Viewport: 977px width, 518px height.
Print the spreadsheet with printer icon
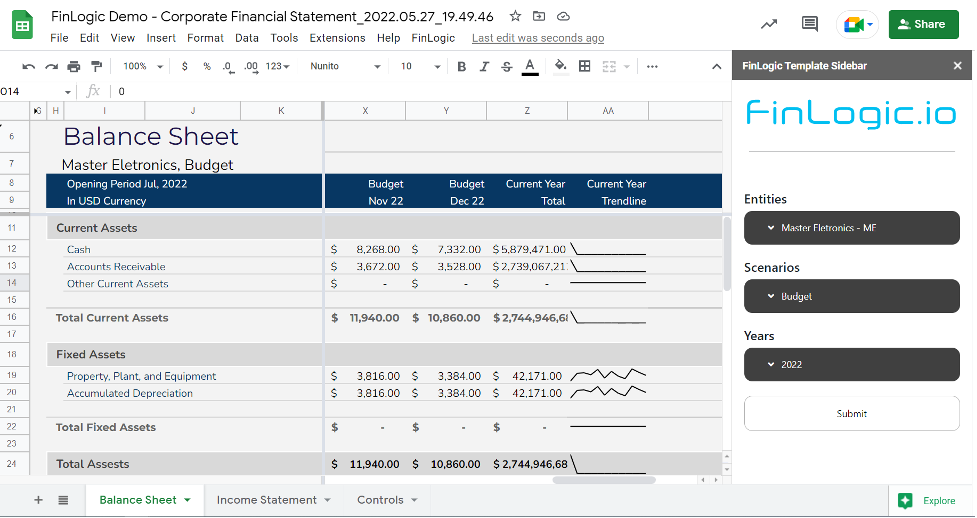(74, 66)
